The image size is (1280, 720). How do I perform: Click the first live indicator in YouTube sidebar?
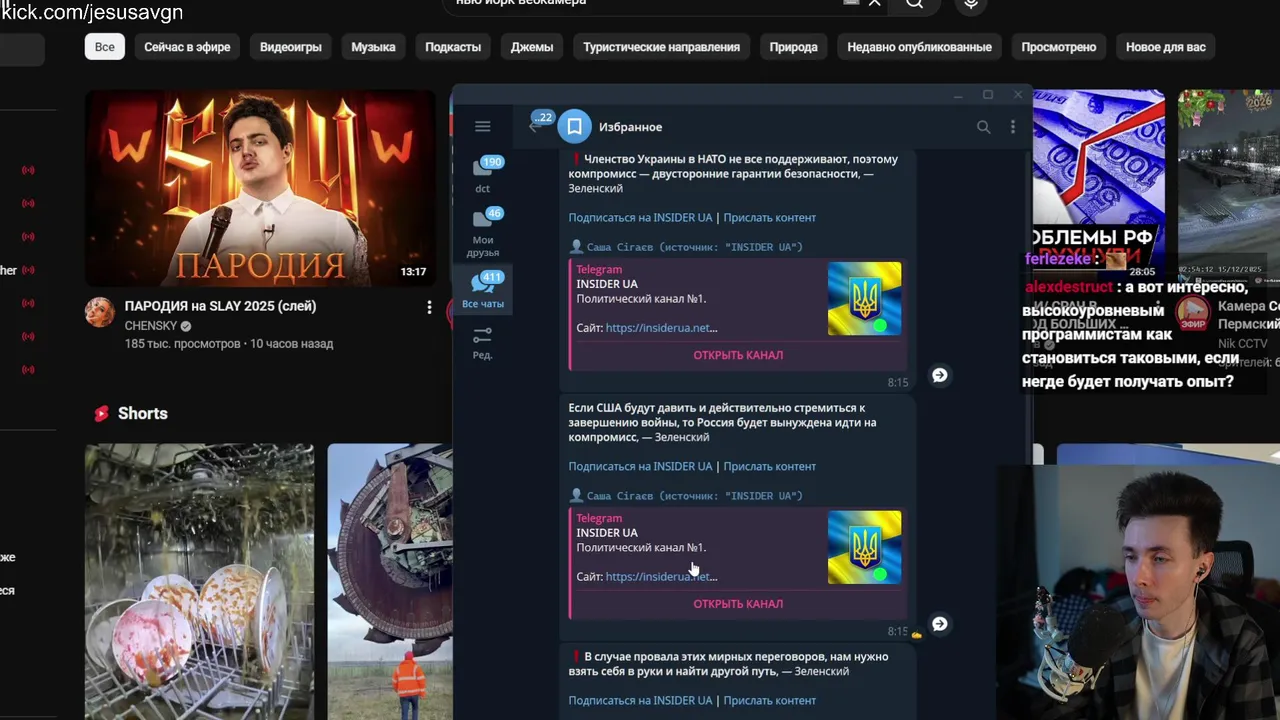point(28,170)
